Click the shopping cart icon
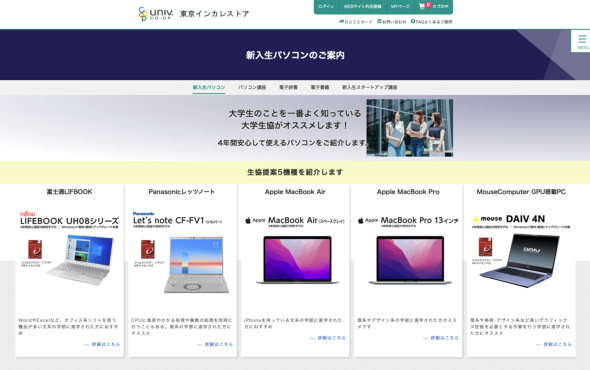 pyautogui.click(x=422, y=6)
